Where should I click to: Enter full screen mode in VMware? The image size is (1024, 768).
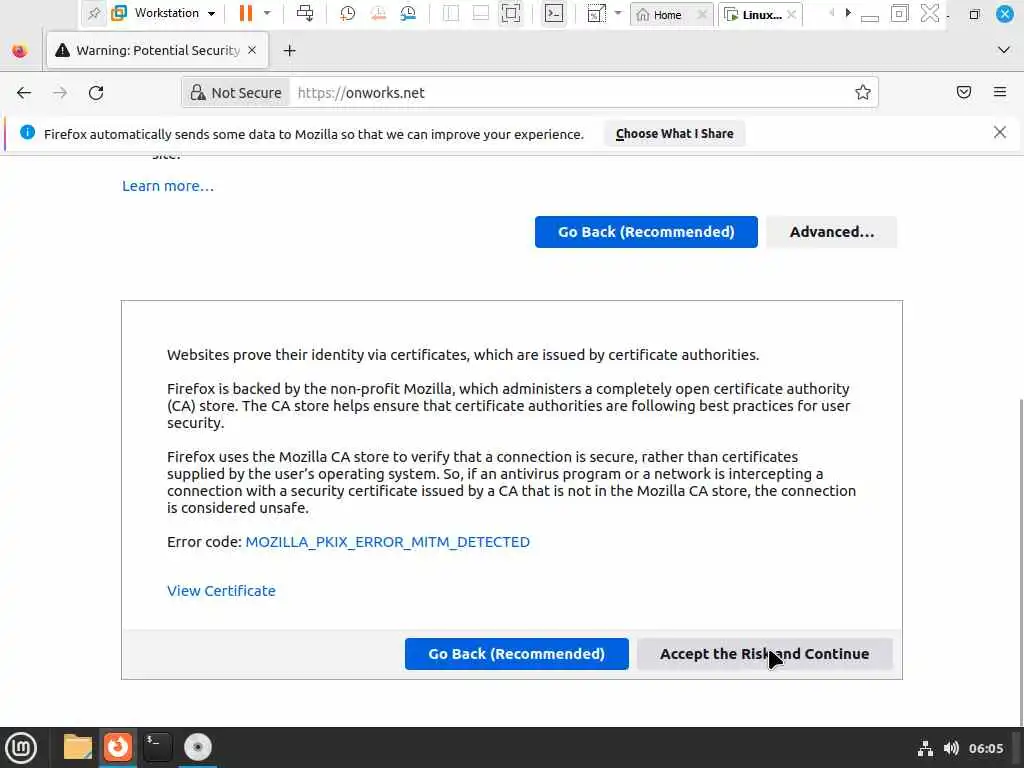pyautogui.click(x=511, y=13)
